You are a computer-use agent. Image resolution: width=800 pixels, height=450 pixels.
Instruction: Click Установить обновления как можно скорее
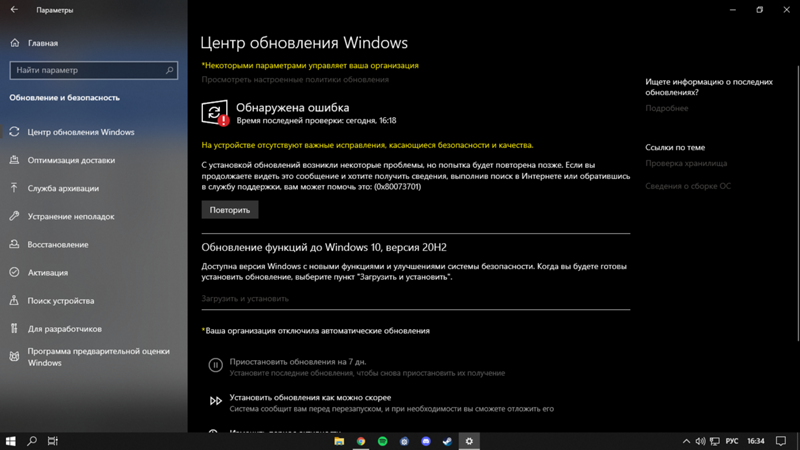(310, 397)
